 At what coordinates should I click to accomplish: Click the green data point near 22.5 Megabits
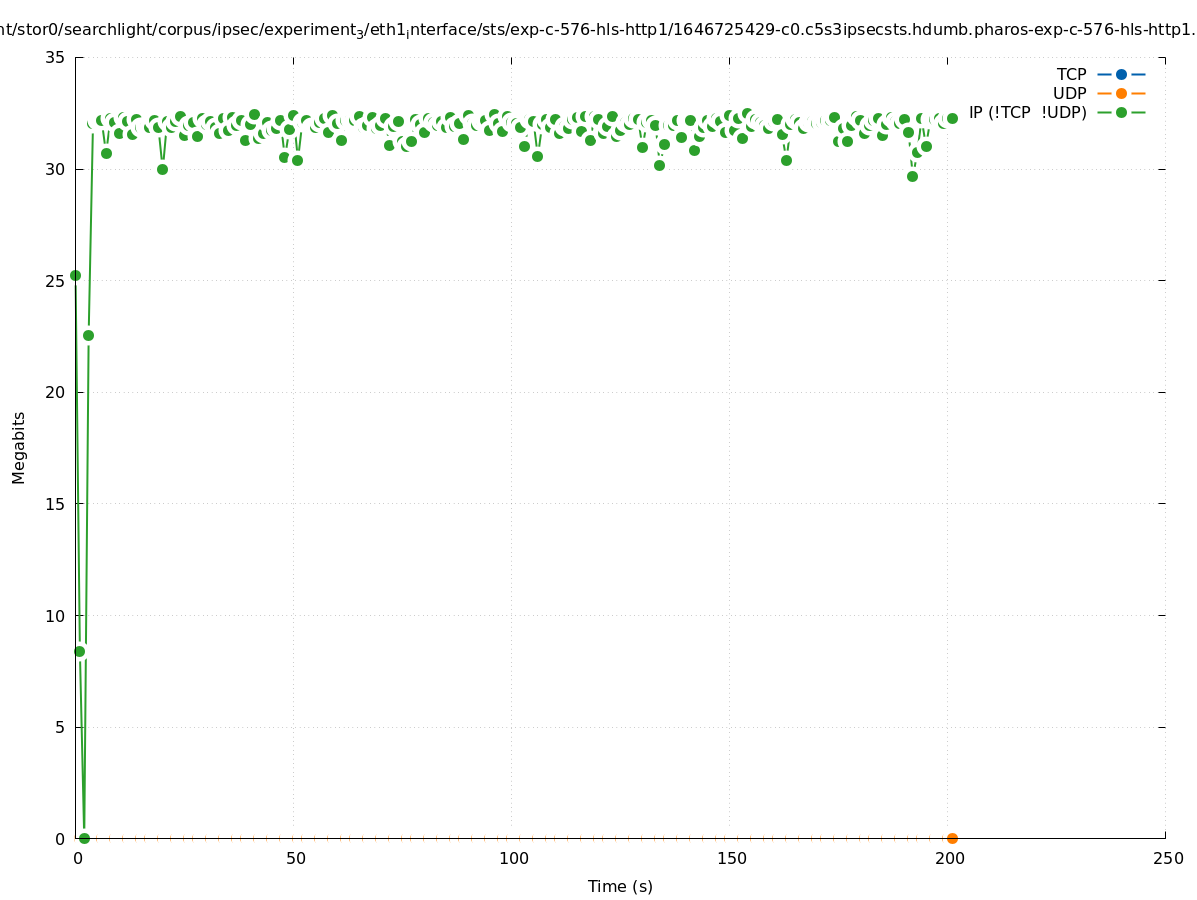pos(88,335)
